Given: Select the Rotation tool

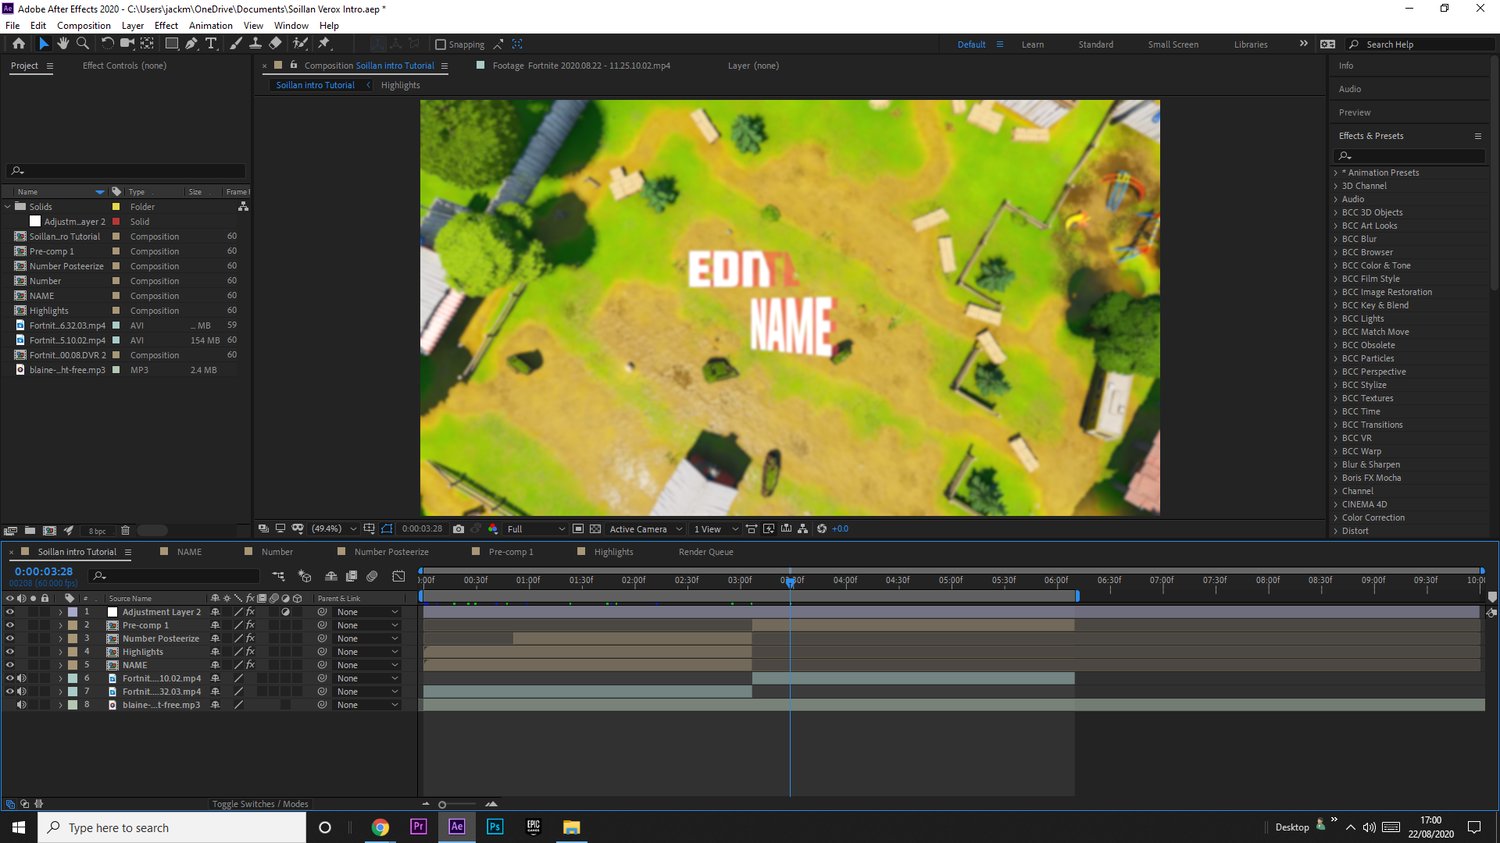Looking at the screenshot, I should [107, 44].
